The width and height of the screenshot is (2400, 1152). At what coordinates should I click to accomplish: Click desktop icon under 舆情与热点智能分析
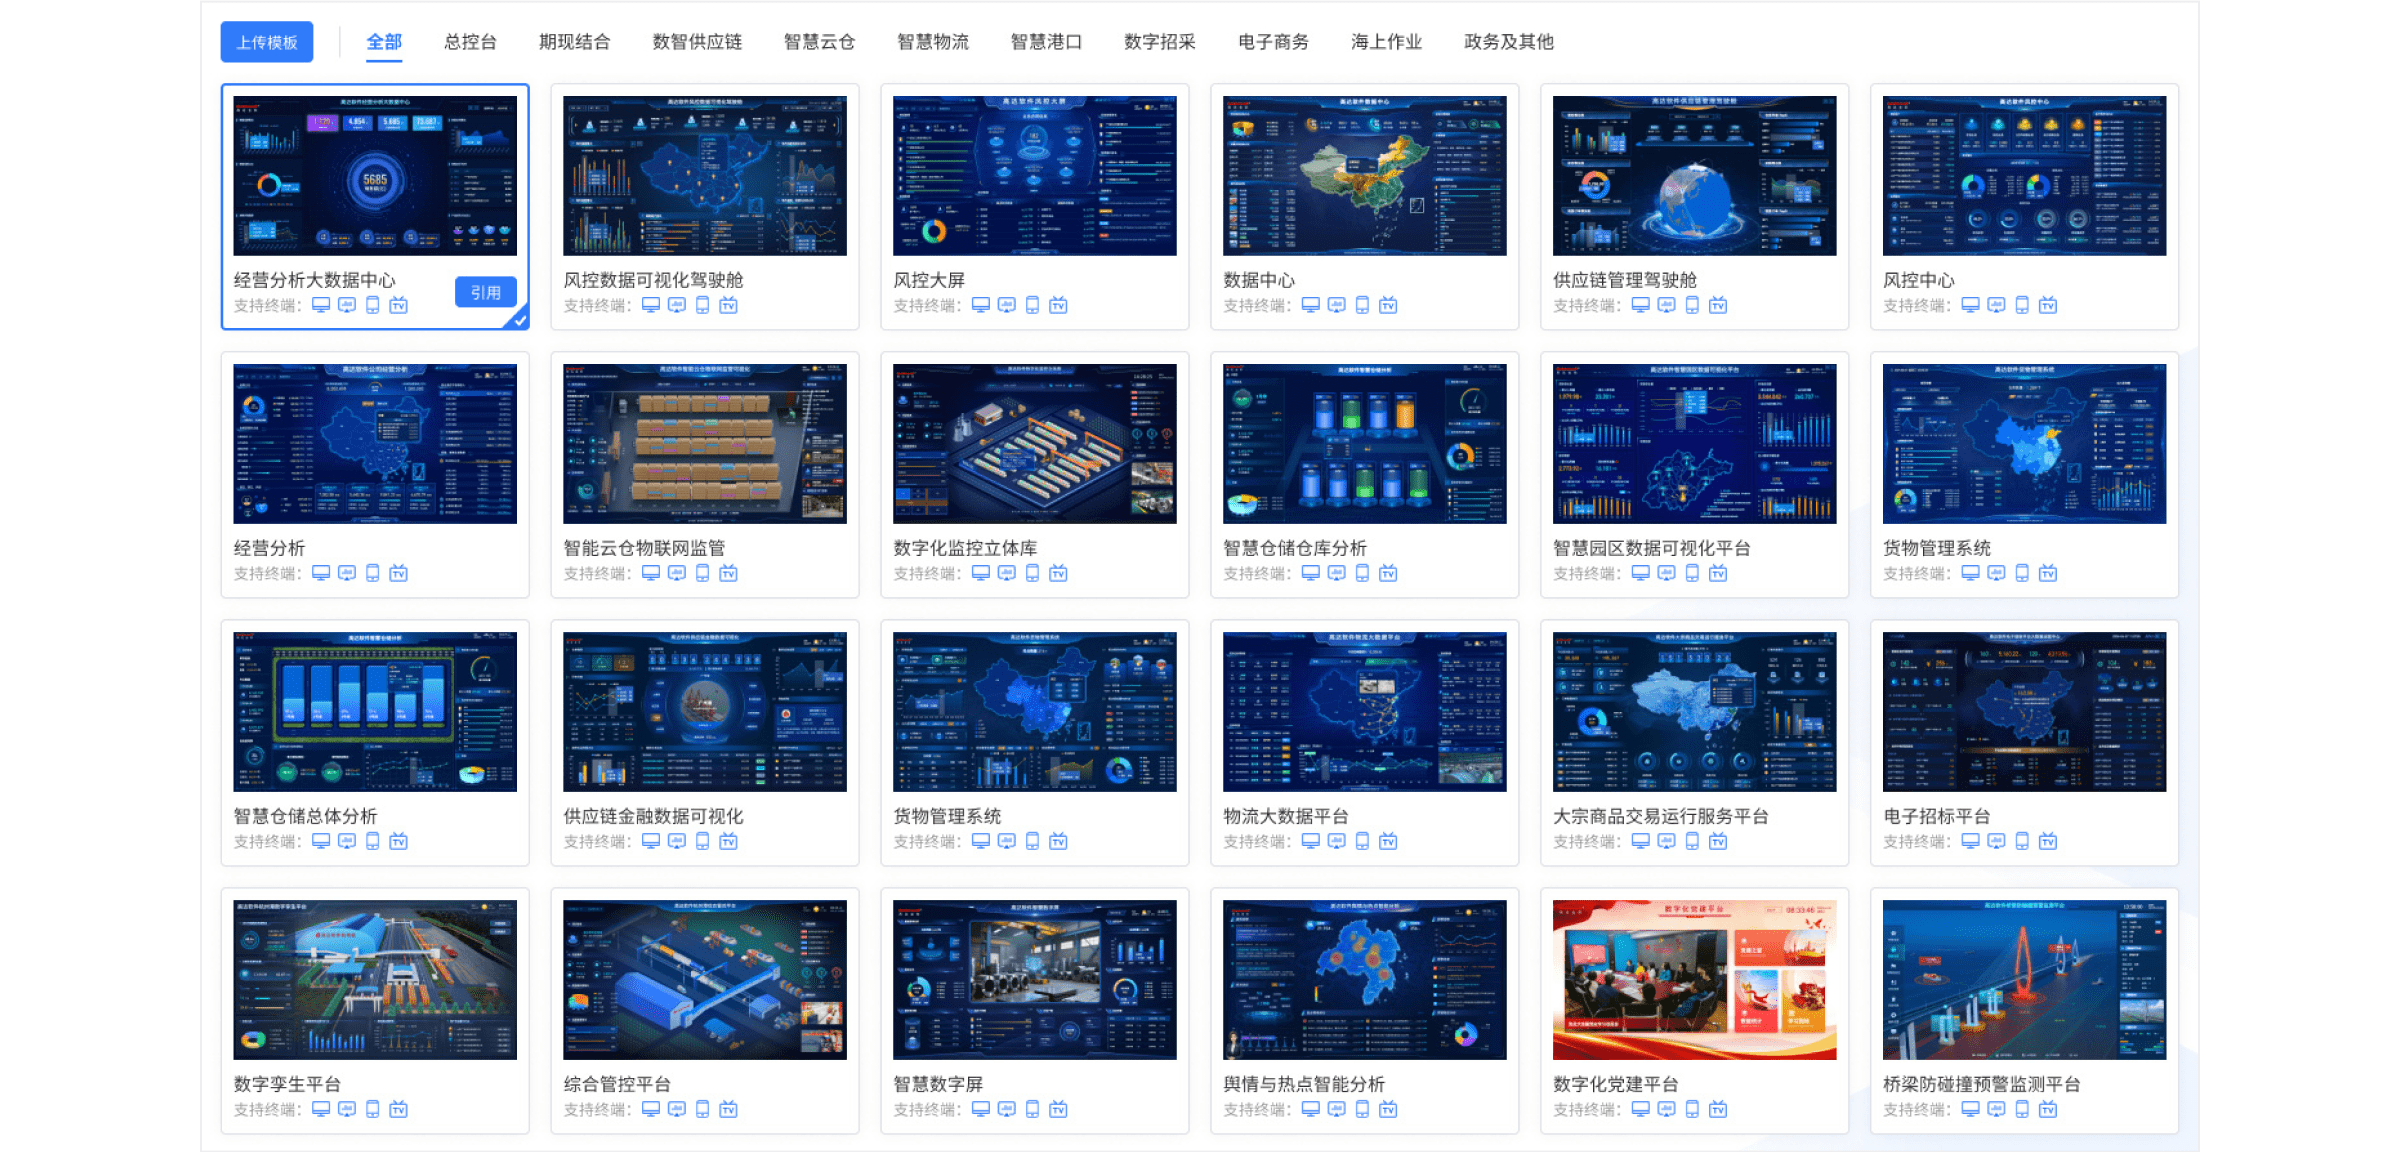pos(1311,1109)
